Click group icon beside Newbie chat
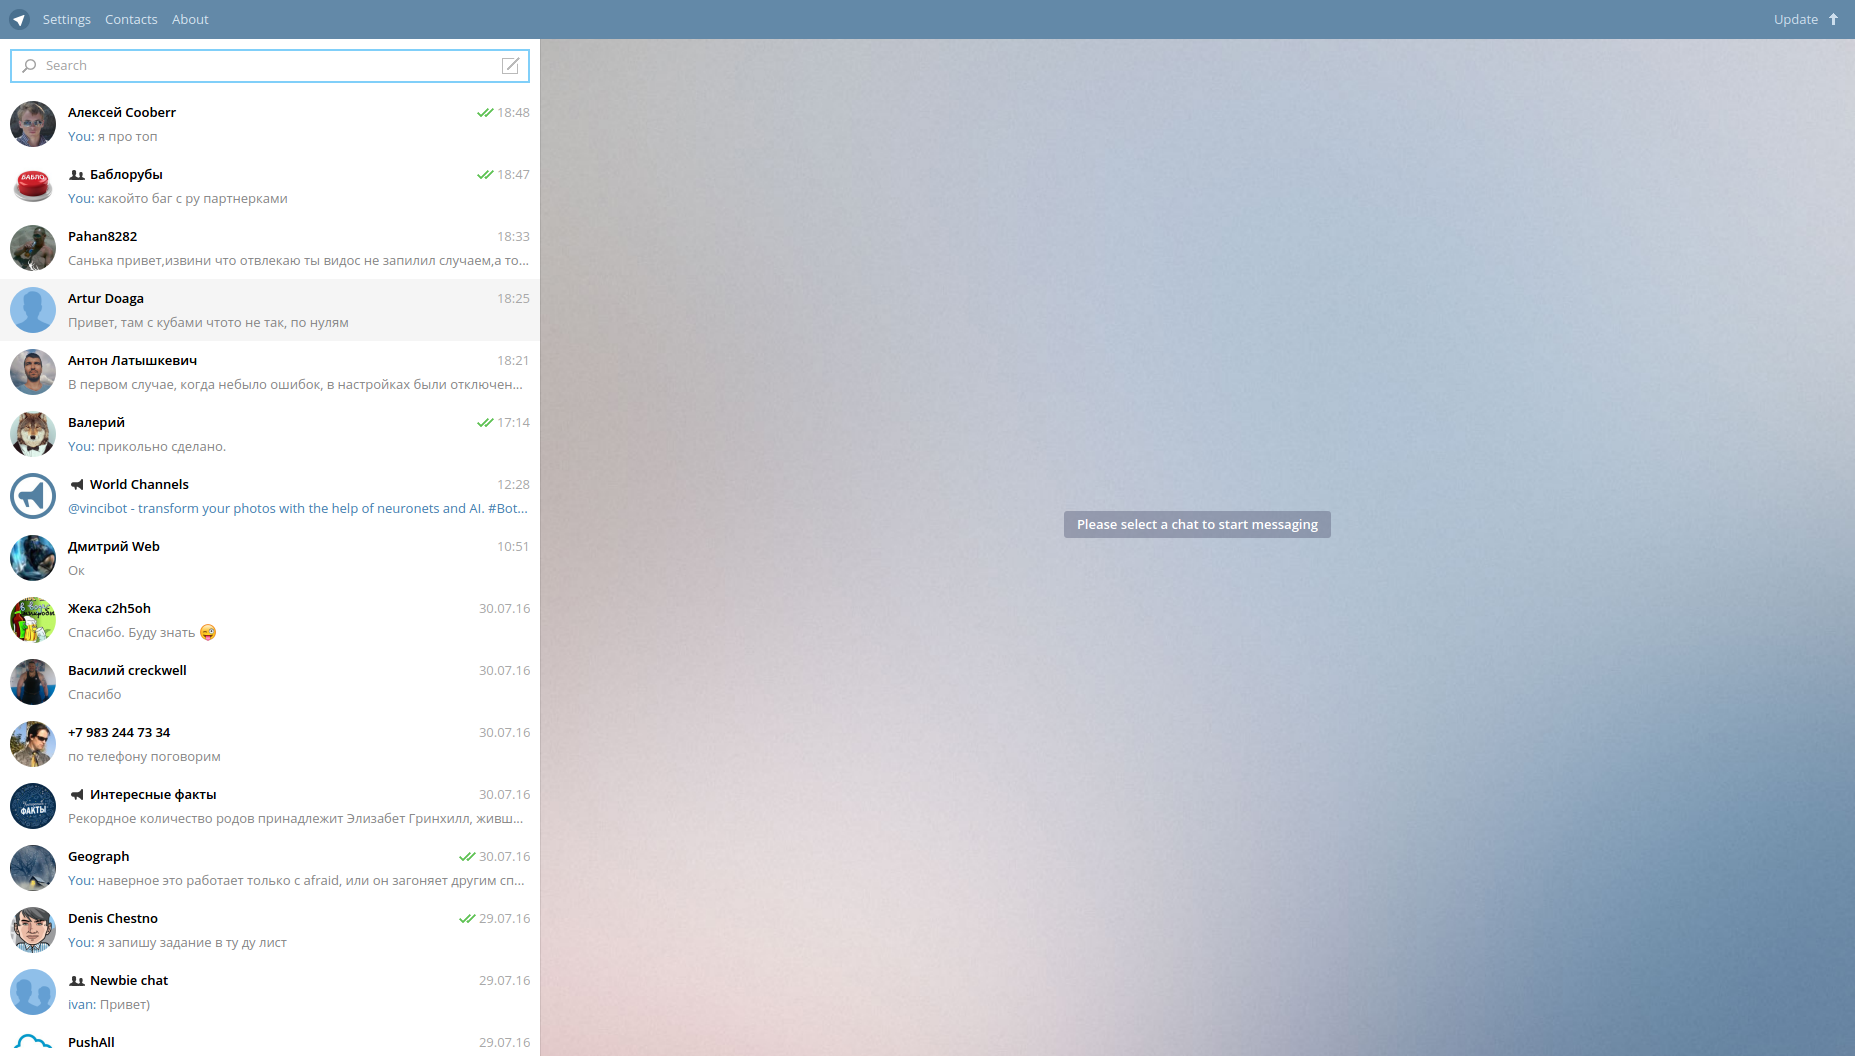 (76, 981)
